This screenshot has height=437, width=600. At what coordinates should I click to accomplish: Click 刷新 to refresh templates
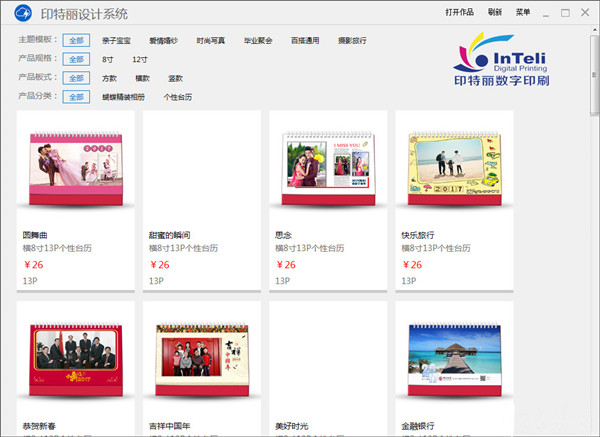(x=494, y=12)
